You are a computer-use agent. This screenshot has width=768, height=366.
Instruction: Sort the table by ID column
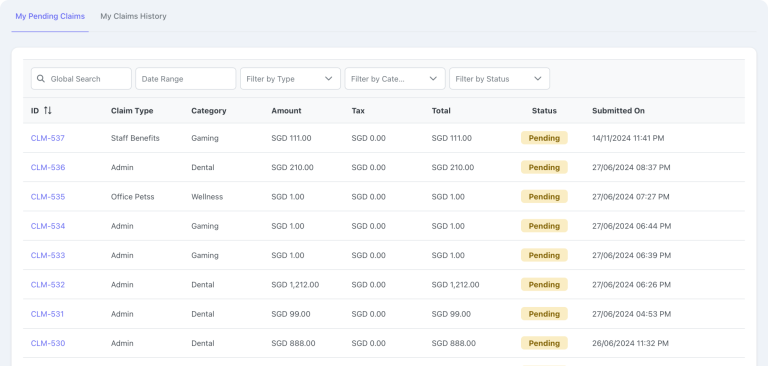pos(48,111)
